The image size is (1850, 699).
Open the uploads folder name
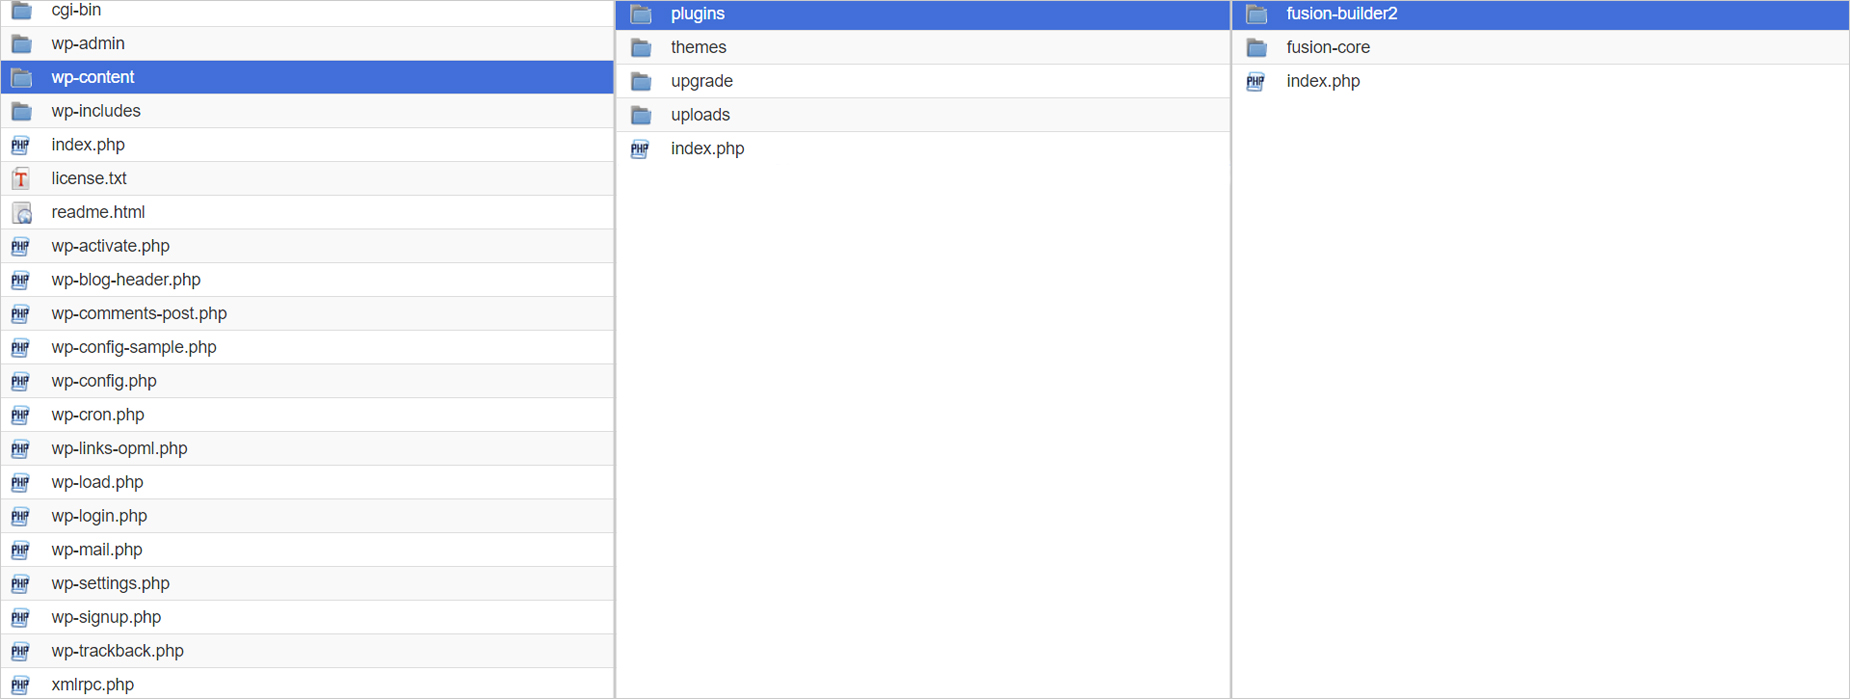tap(700, 115)
